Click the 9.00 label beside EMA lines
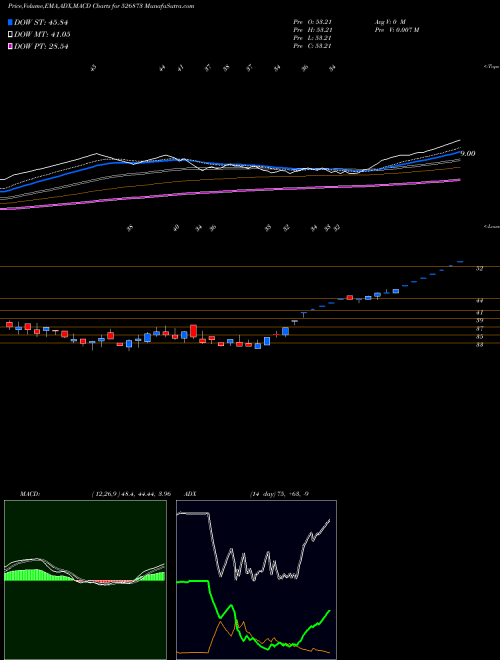 pos(468,154)
